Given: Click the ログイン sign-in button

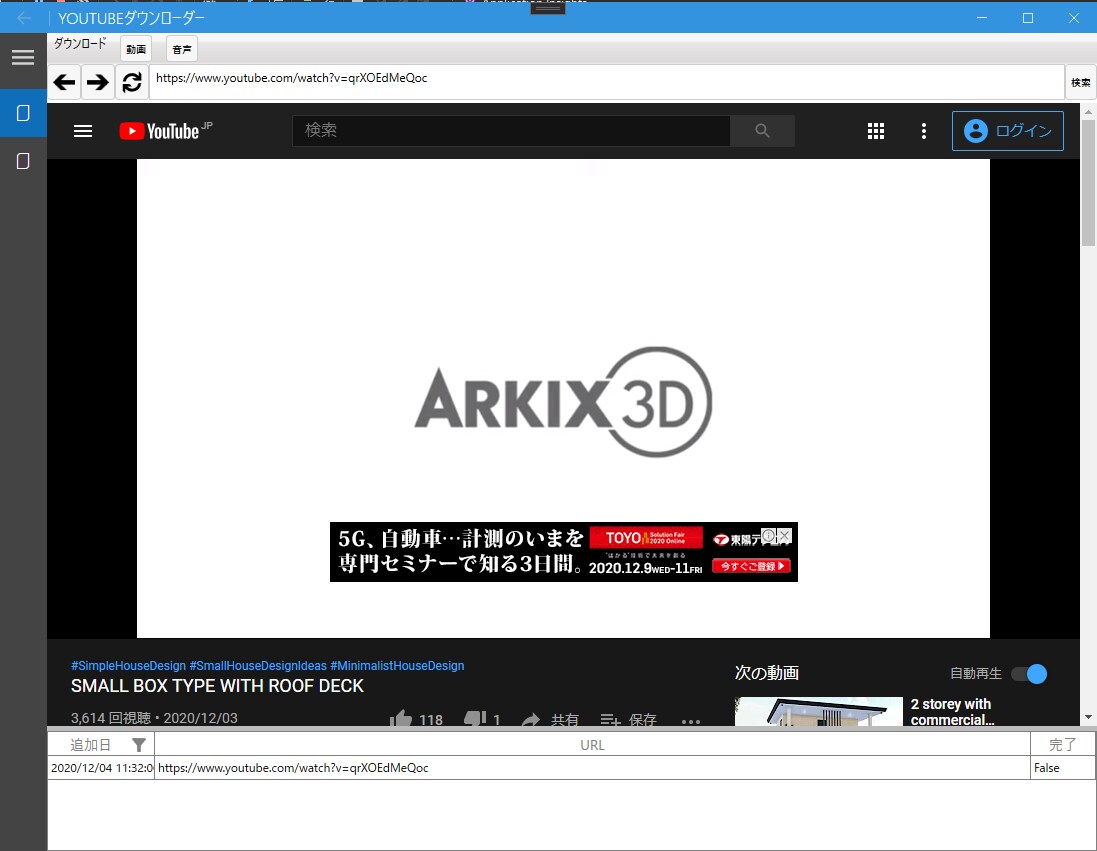Looking at the screenshot, I should coord(1007,131).
